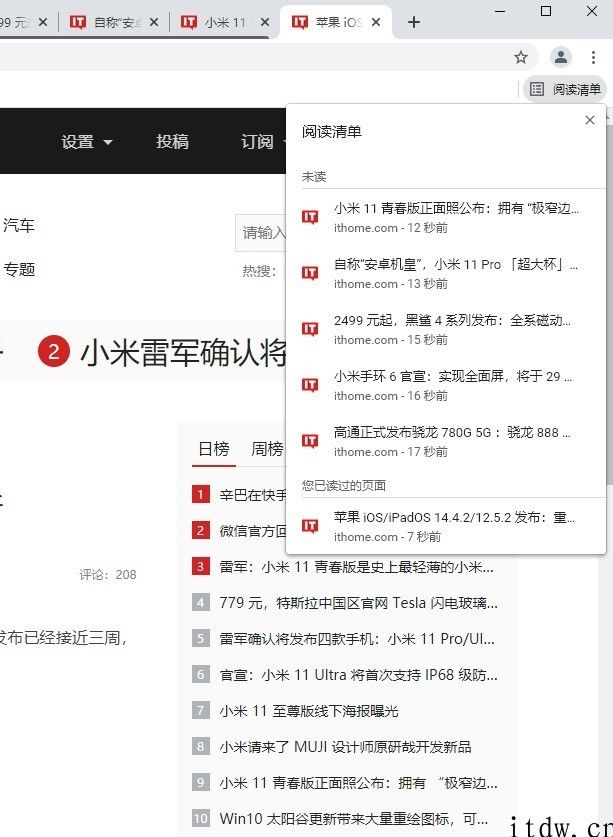Open reading list item 自称"安卓机皇"
This screenshot has width=613, height=837.
[x=446, y=273]
